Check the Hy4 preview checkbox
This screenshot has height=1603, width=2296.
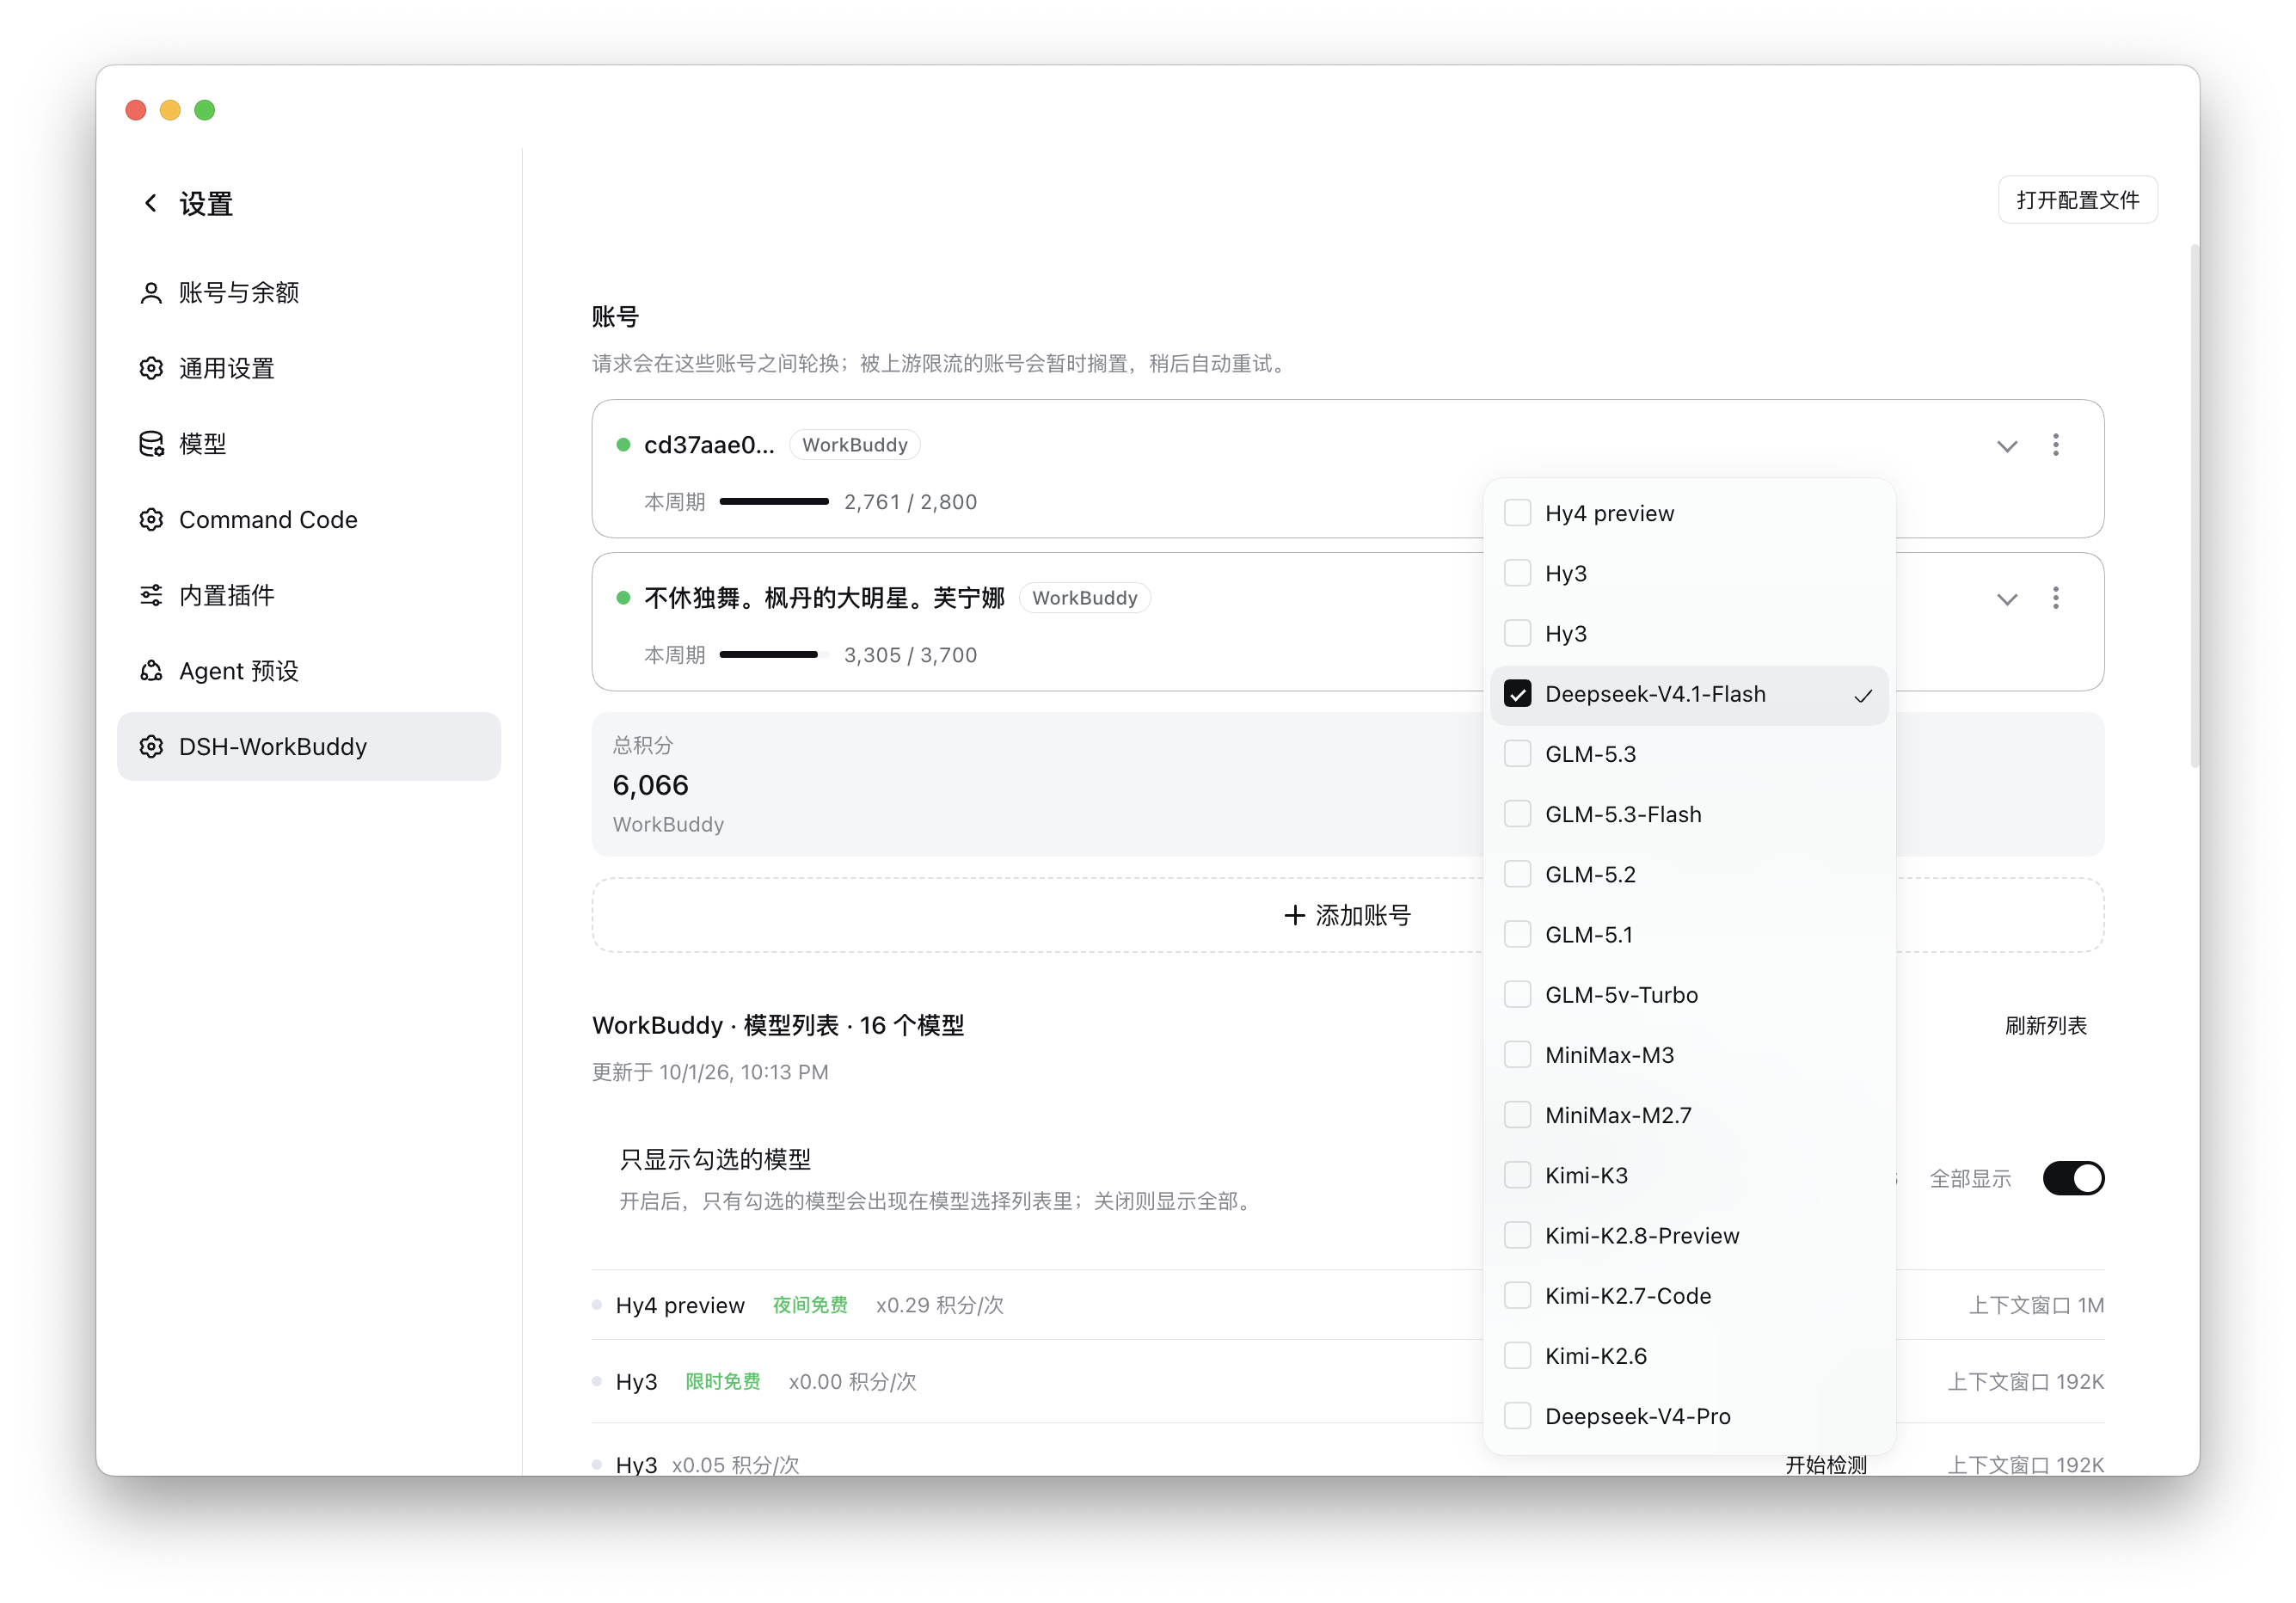point(1517,513)
